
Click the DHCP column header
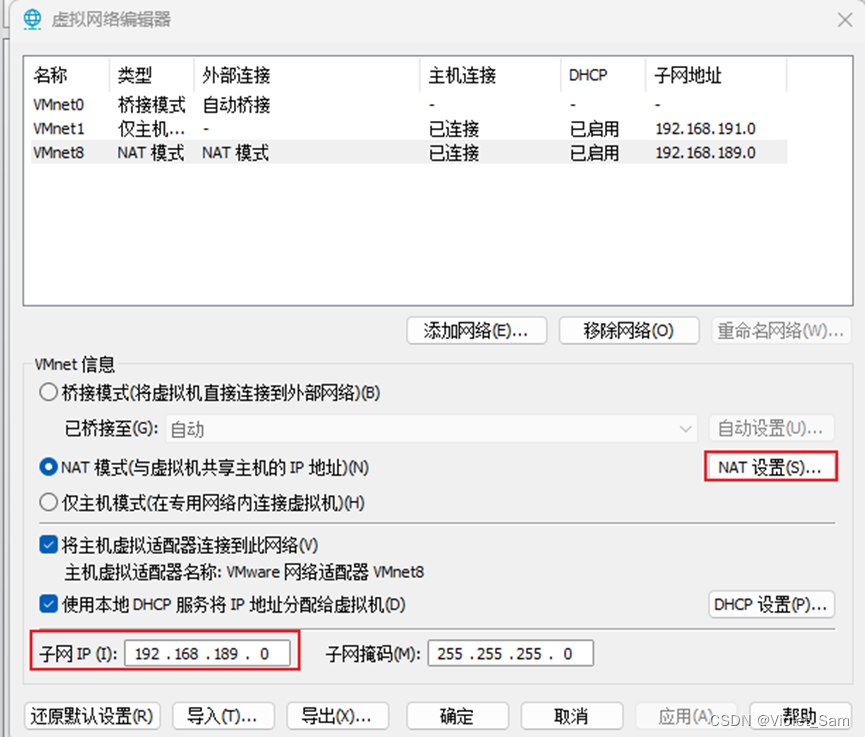coord(603,75)
